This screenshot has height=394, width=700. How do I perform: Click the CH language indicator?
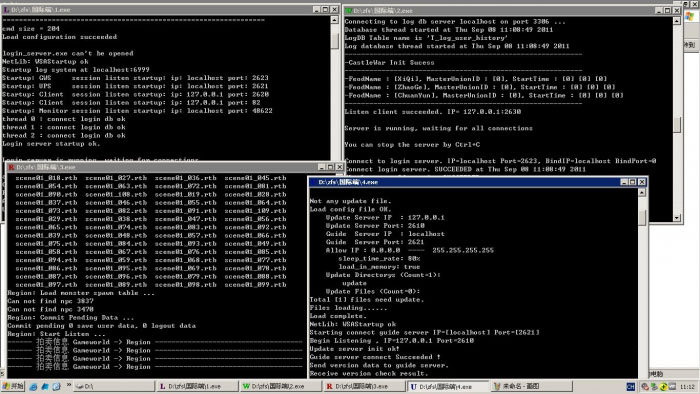pos(630,387)
